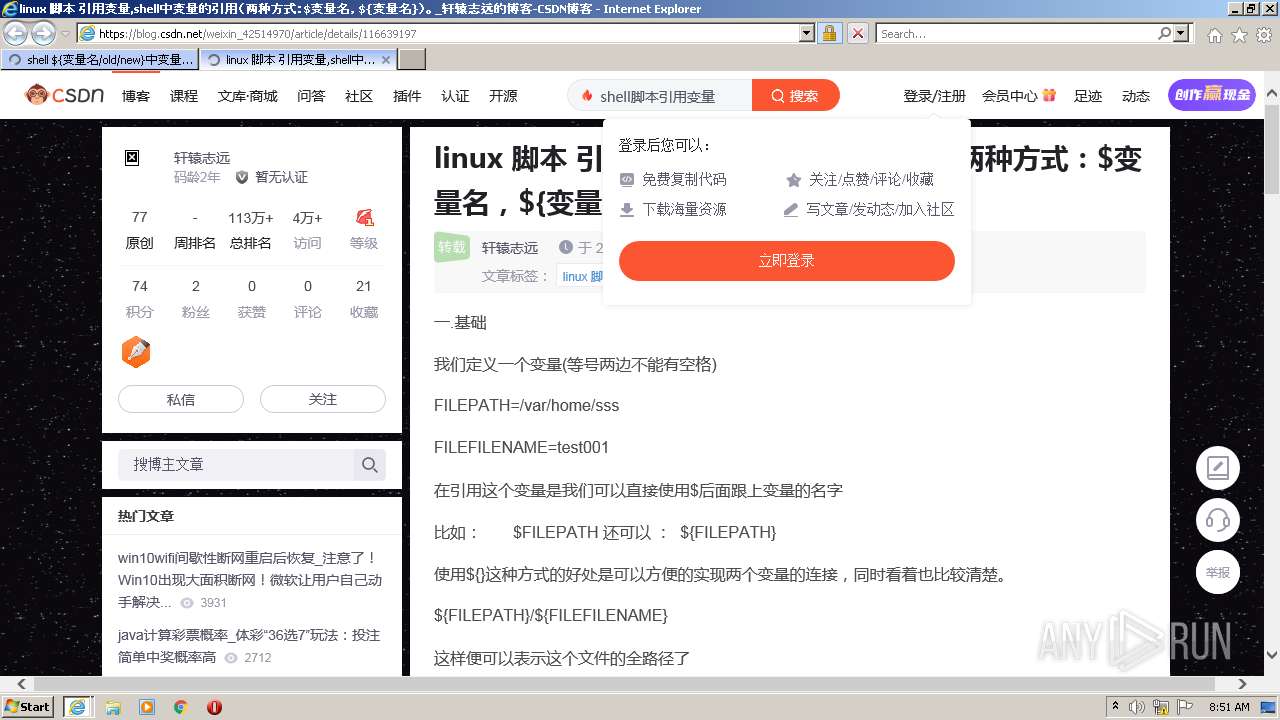Click the security lock icon
The width and height of the screenshot is (1280, 720).
(x=829, y=33)
